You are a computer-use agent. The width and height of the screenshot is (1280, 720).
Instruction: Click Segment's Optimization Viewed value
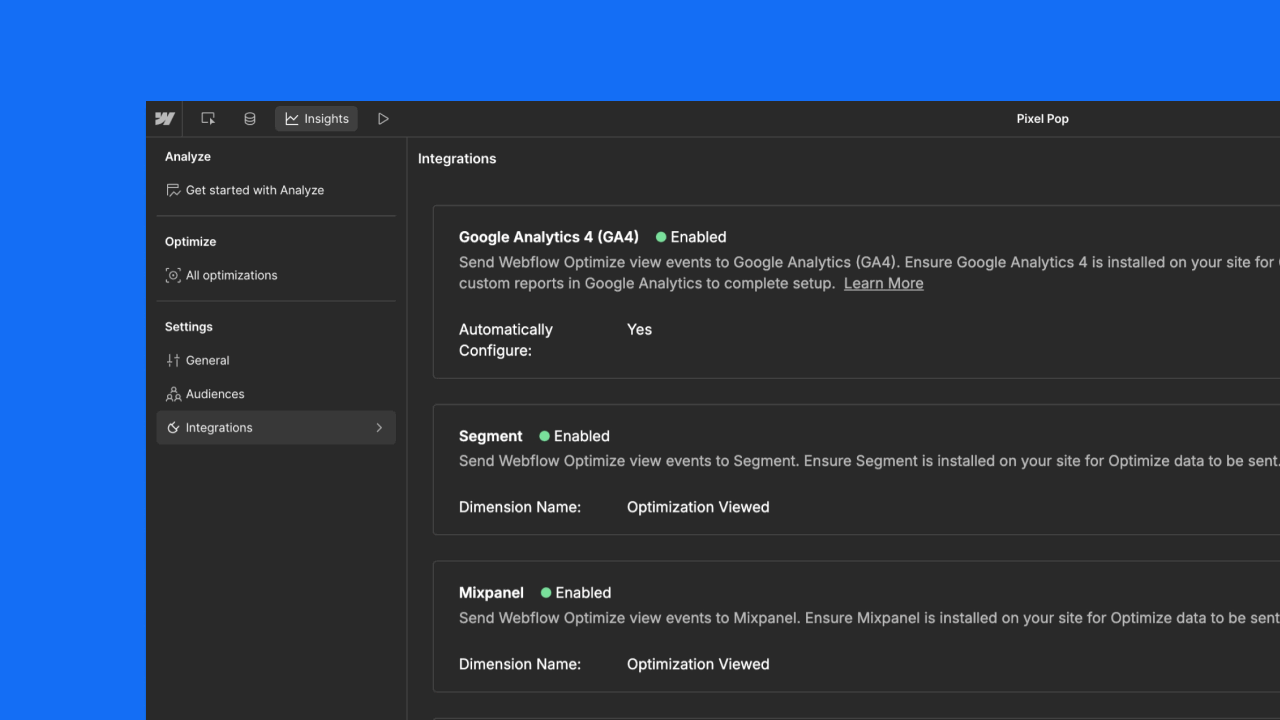point(698,507)
